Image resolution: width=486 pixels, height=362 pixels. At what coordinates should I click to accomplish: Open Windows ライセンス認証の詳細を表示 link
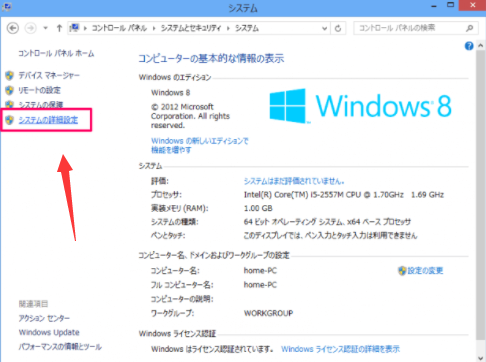click(x=340, y=349)
